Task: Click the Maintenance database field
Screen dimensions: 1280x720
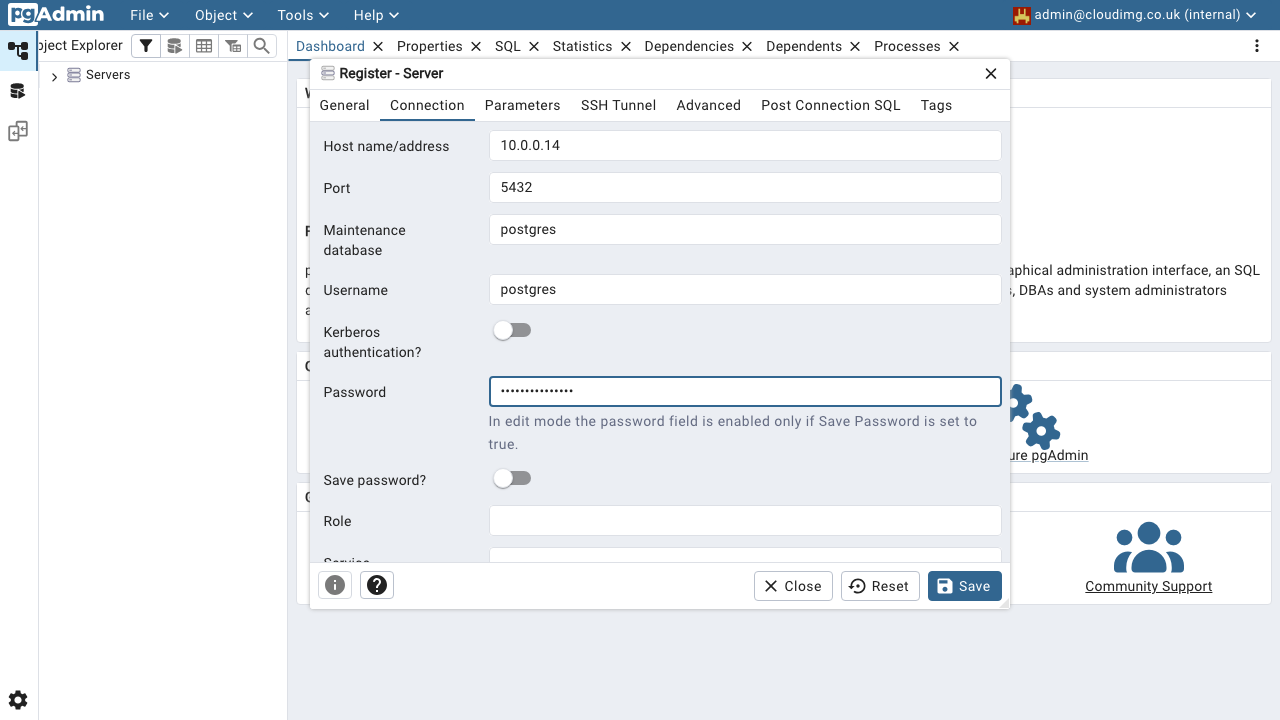Action: point(745,229)
